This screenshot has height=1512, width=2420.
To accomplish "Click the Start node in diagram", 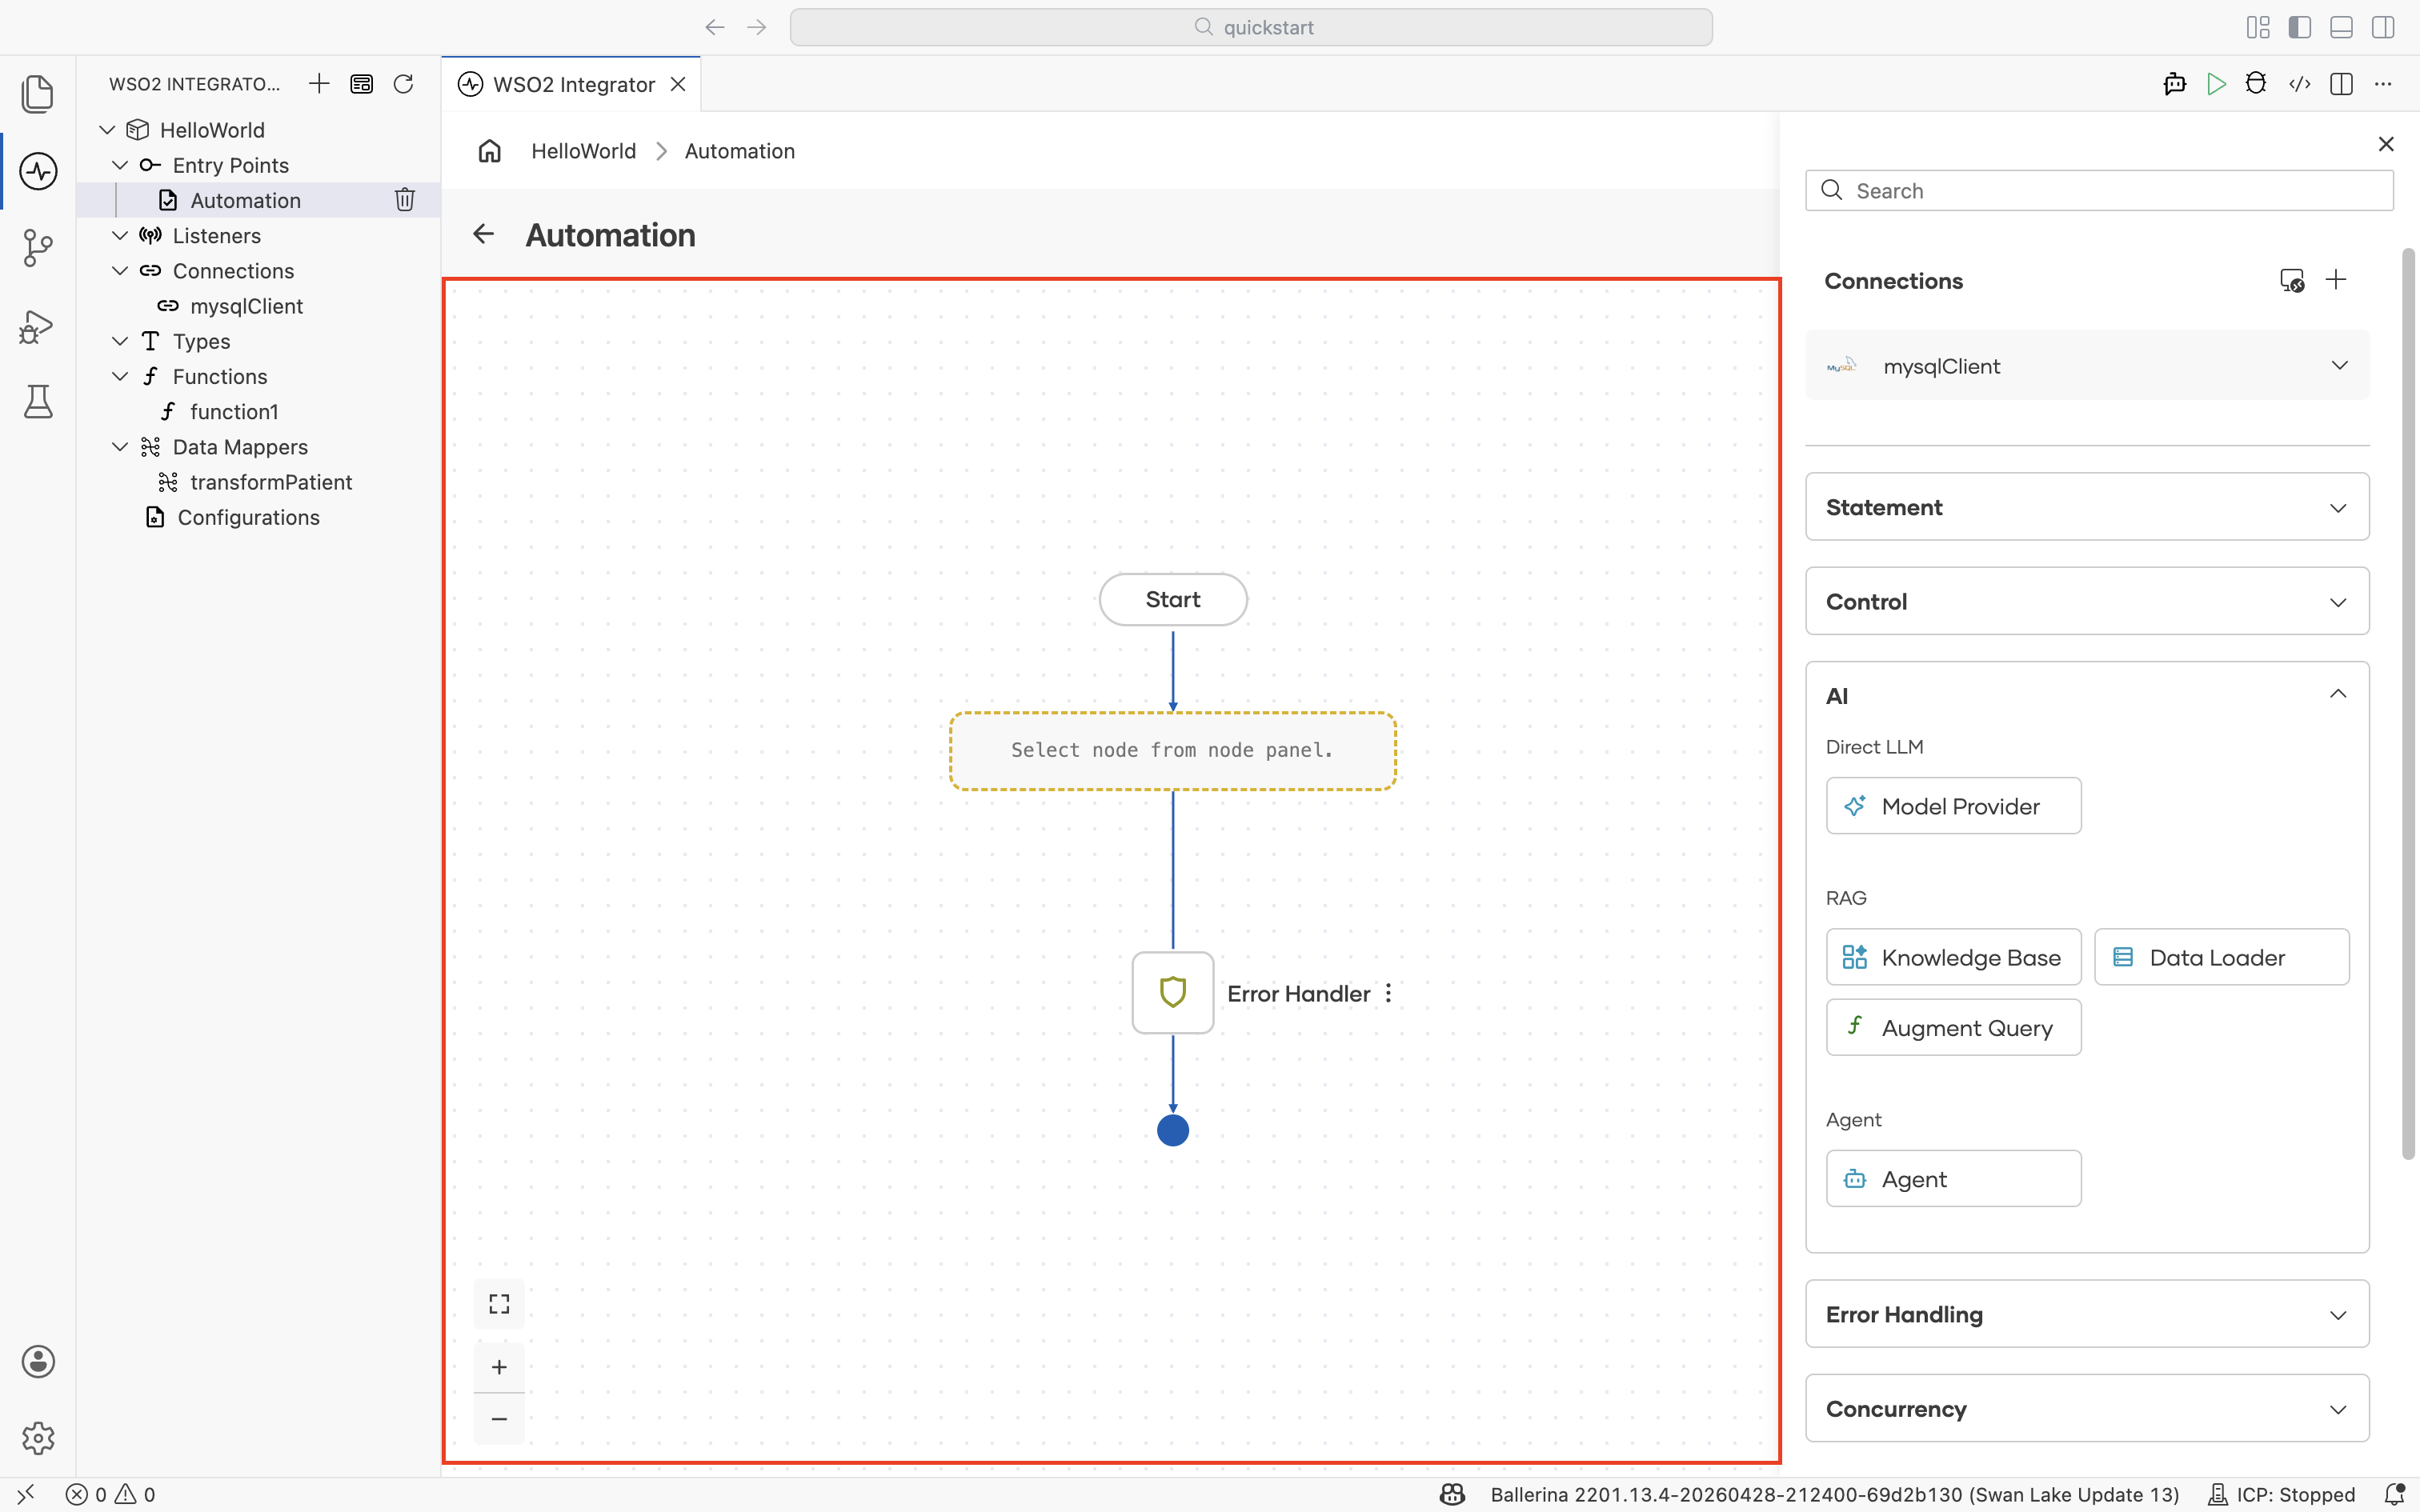I will 1173,599.
